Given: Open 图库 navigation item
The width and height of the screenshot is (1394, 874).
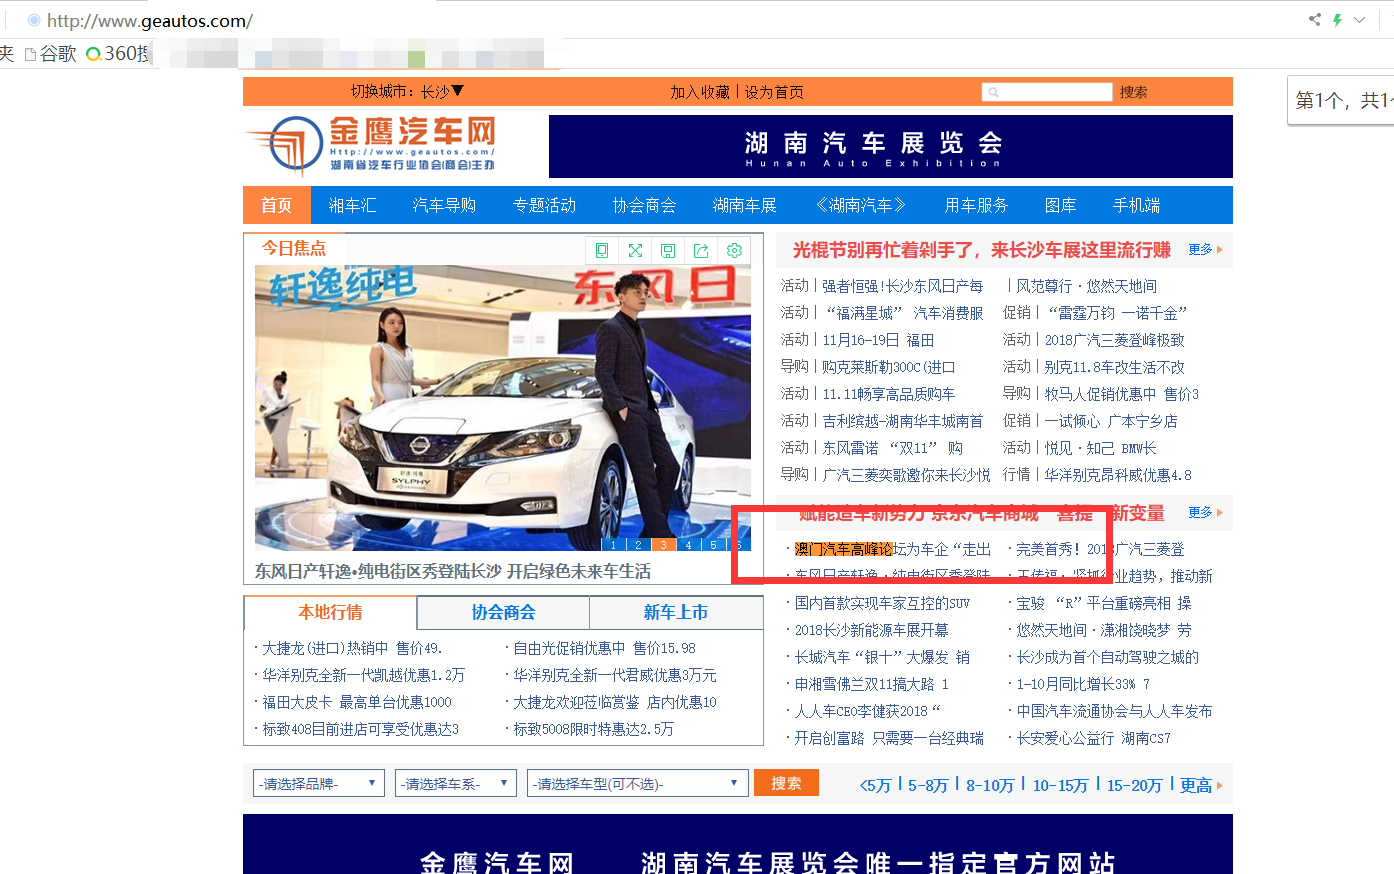Looking at the screenshot, I should (1060, 205).
